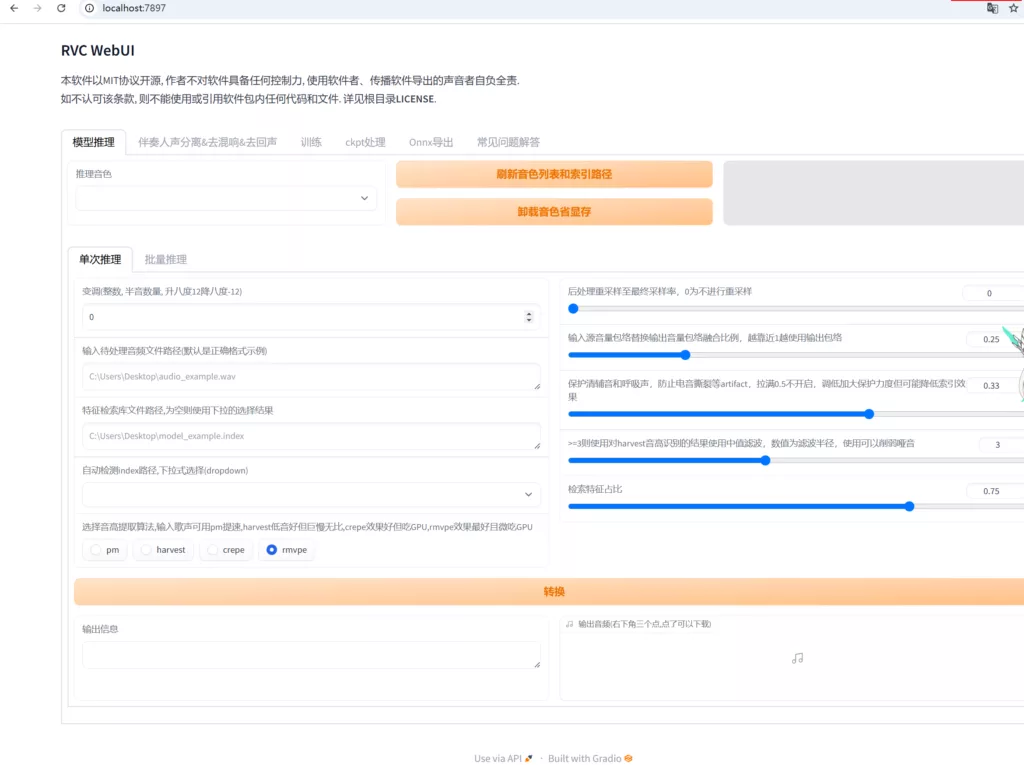Click the 刷新音色列表和索引路径 button
Viewport: 1024px width, 765px height.
[x=554, y=174]
